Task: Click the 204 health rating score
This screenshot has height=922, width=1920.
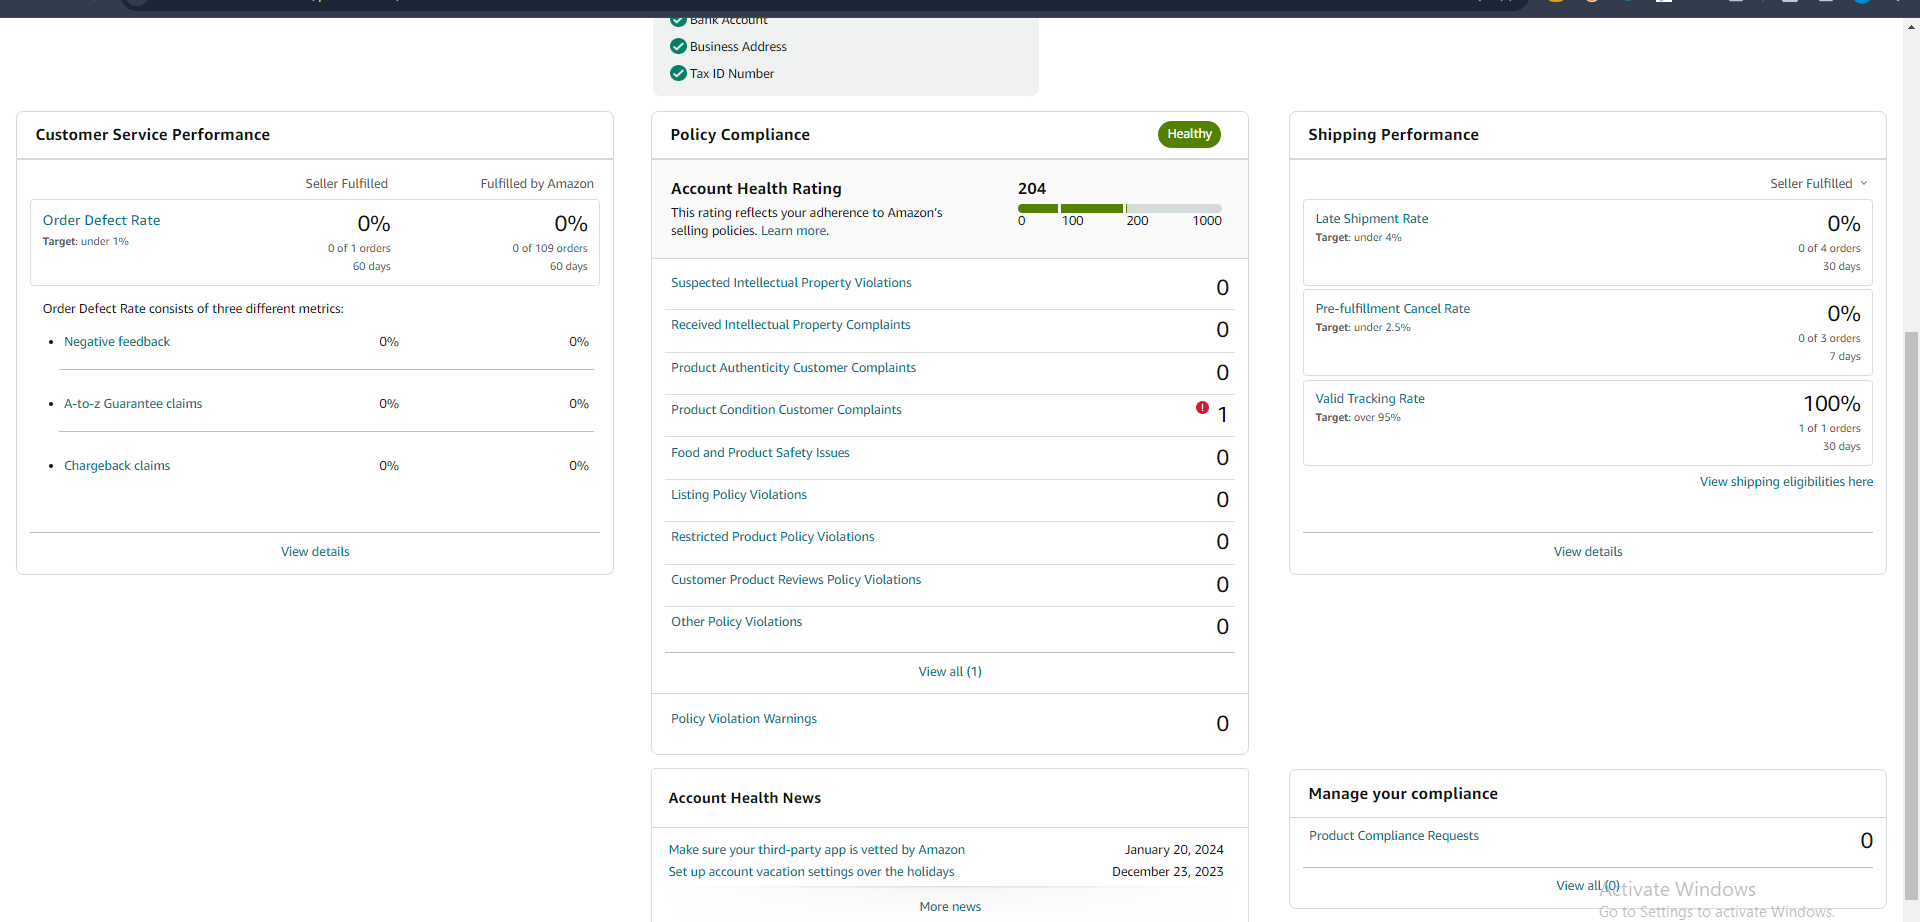Action: click(1031, 188)
